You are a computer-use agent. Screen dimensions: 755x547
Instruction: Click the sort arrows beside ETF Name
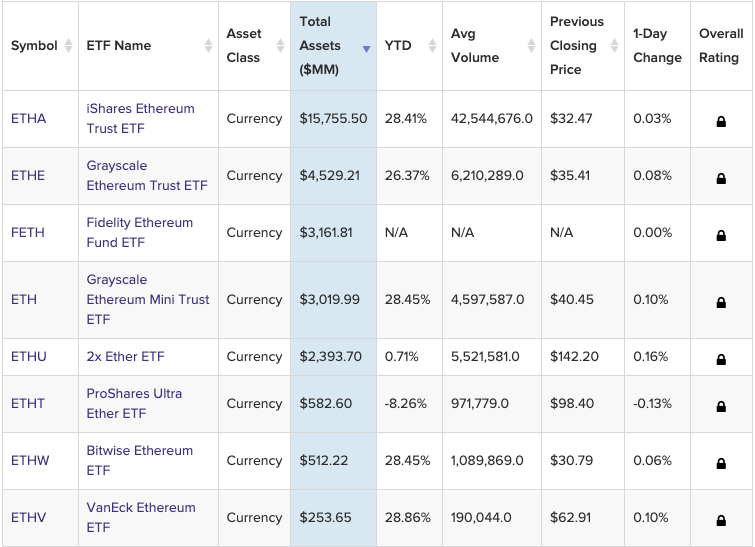208,46
